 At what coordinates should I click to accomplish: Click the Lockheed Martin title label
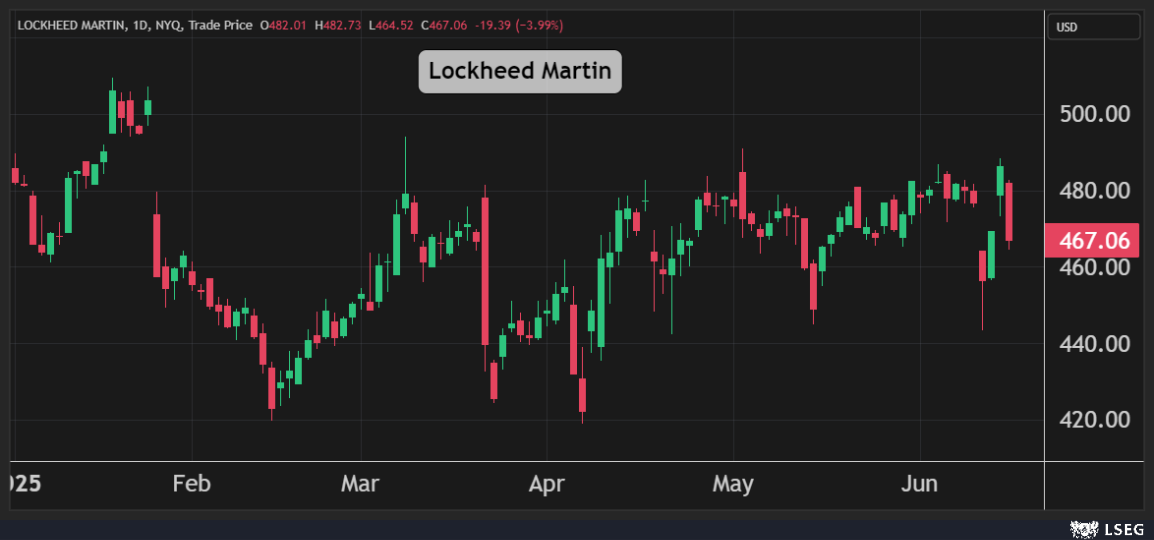point(519,71)
